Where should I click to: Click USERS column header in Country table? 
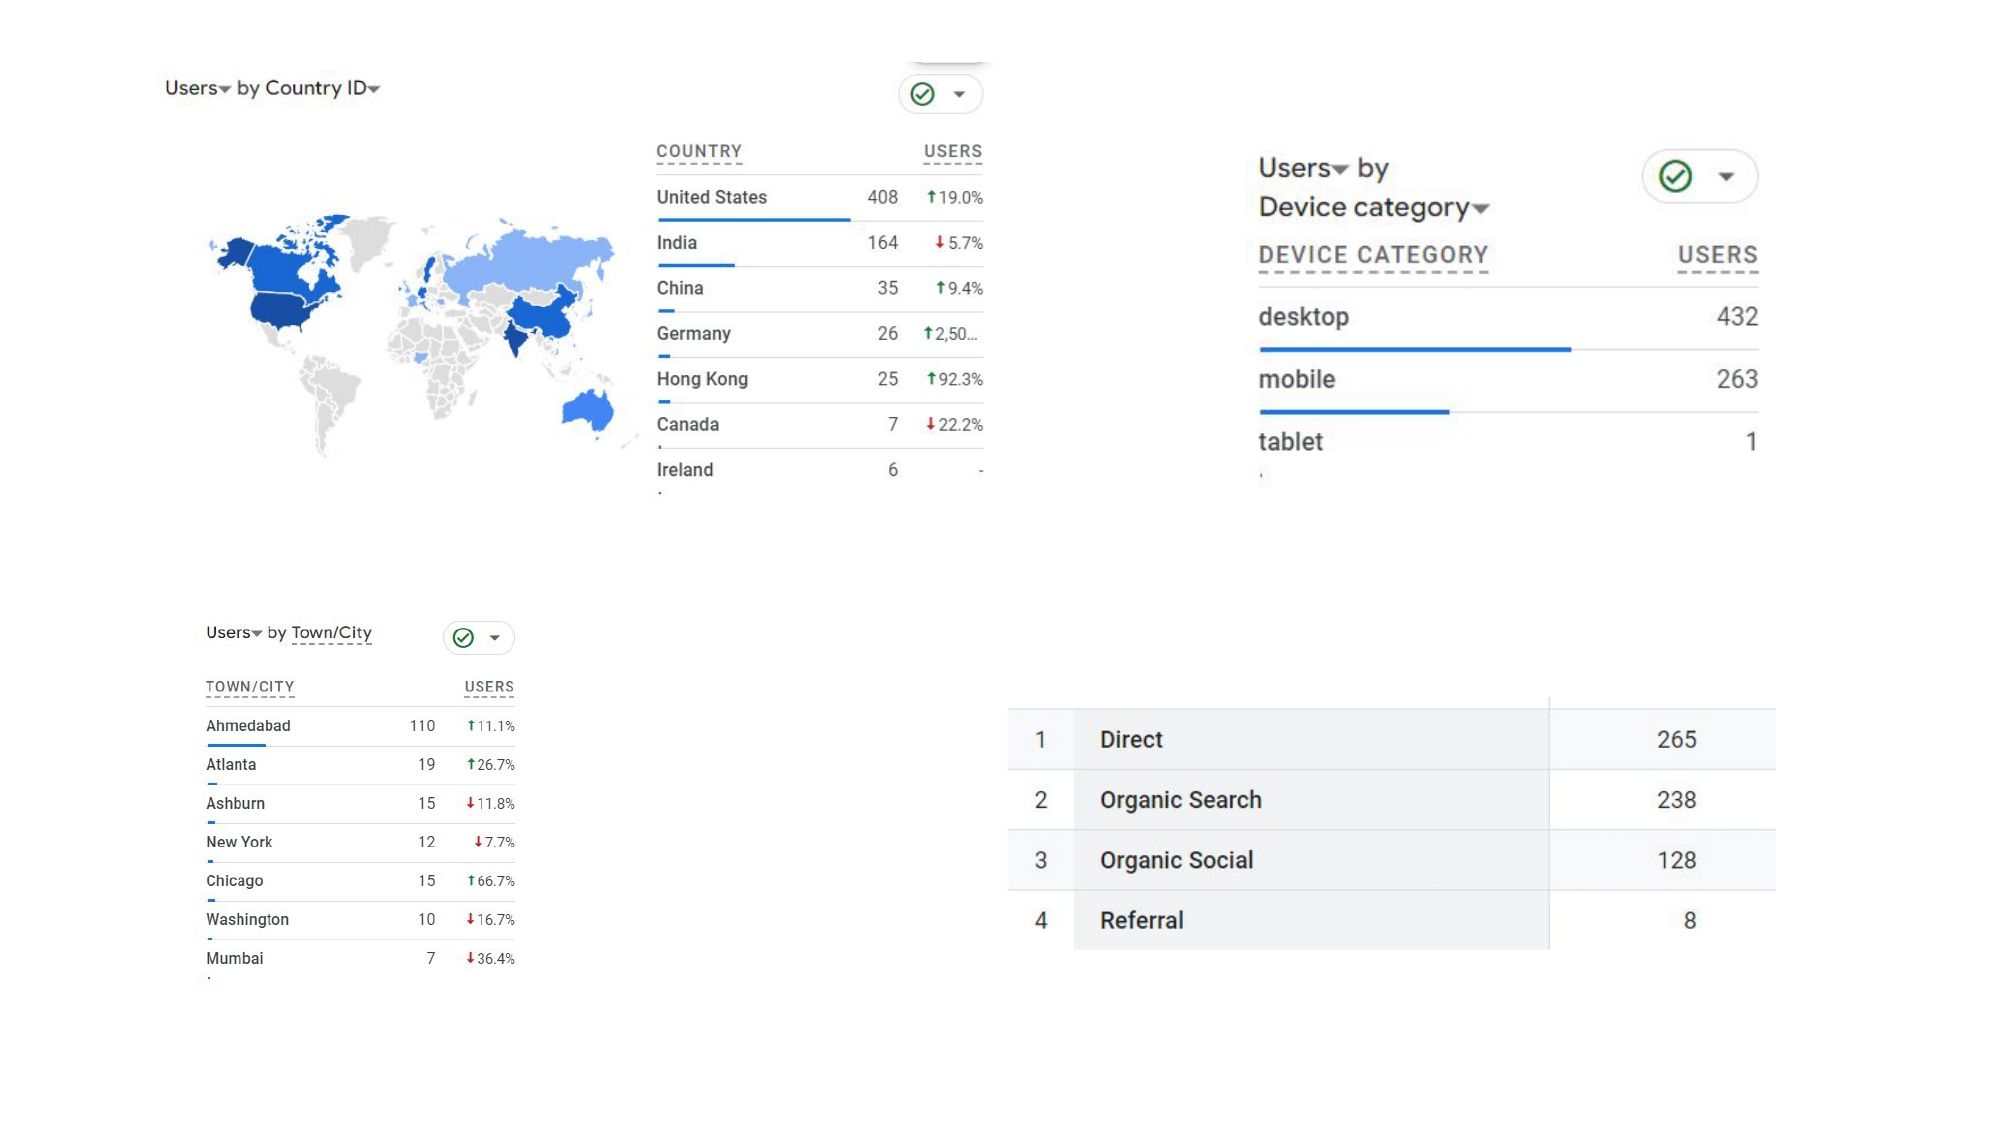coord(953,151)
